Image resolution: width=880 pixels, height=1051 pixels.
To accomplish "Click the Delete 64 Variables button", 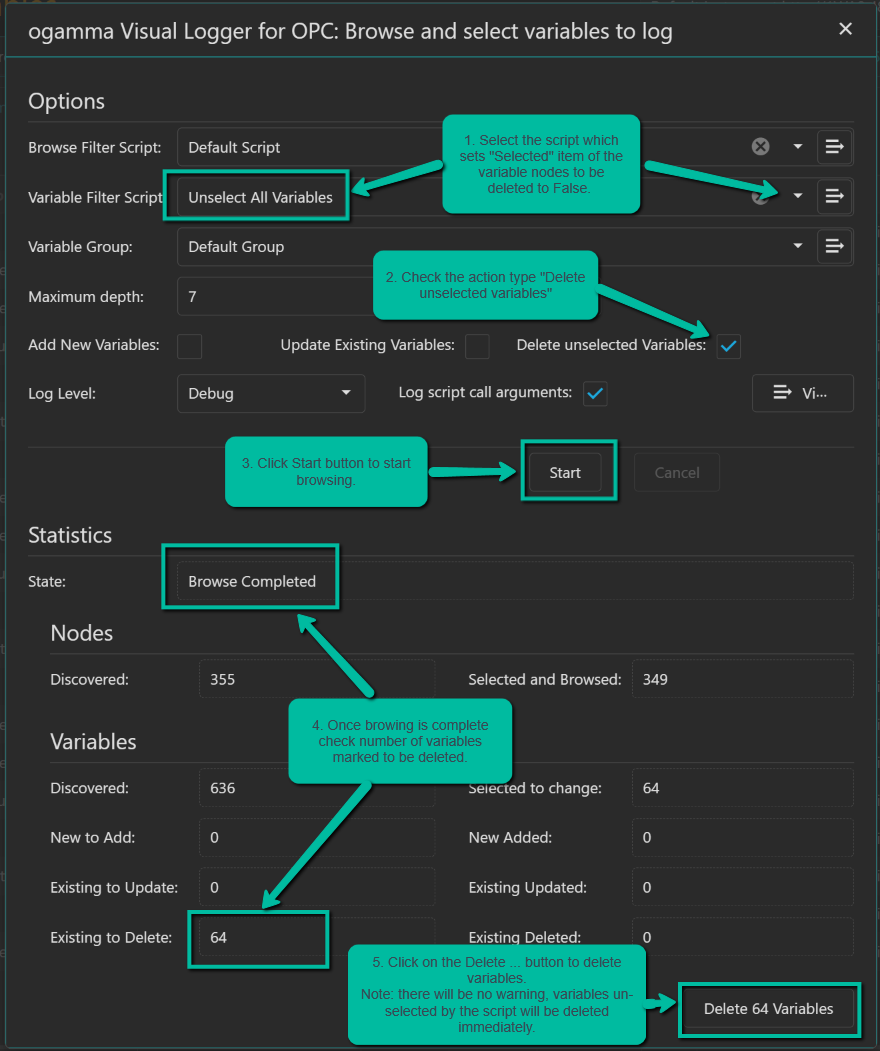I will coord(768,1009).
